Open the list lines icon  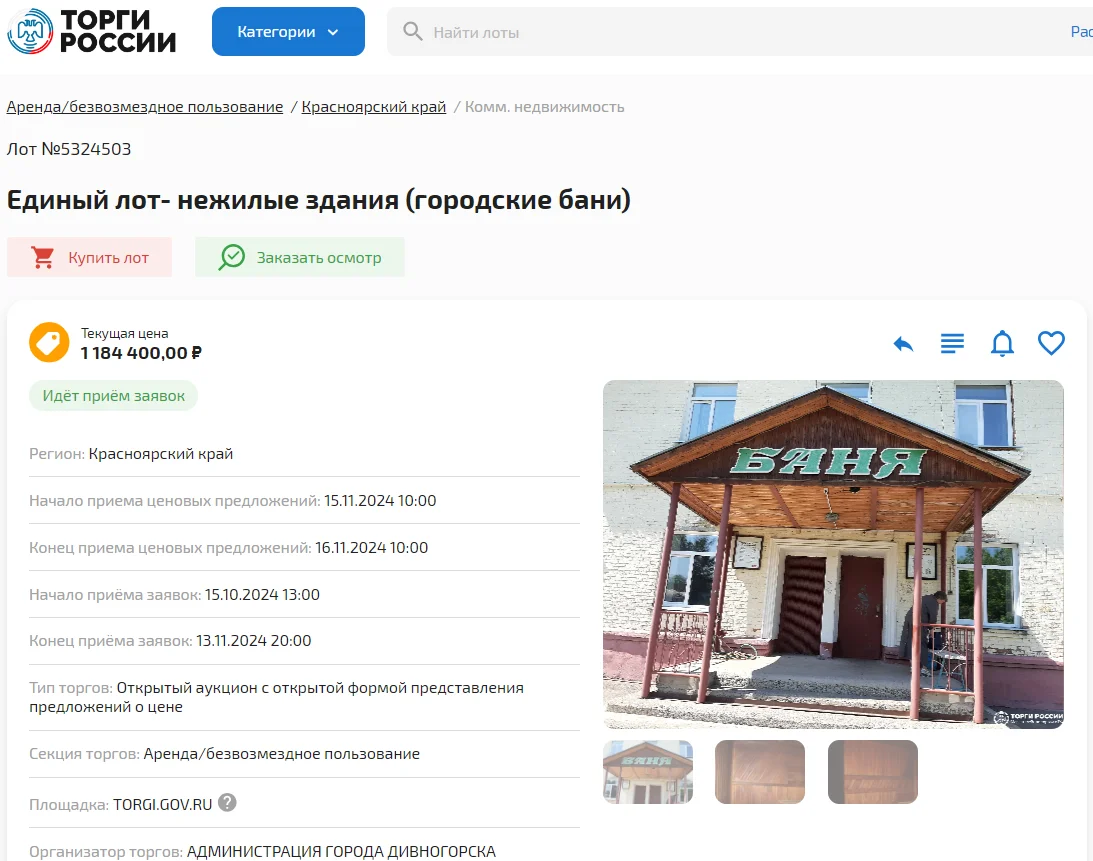952,343
